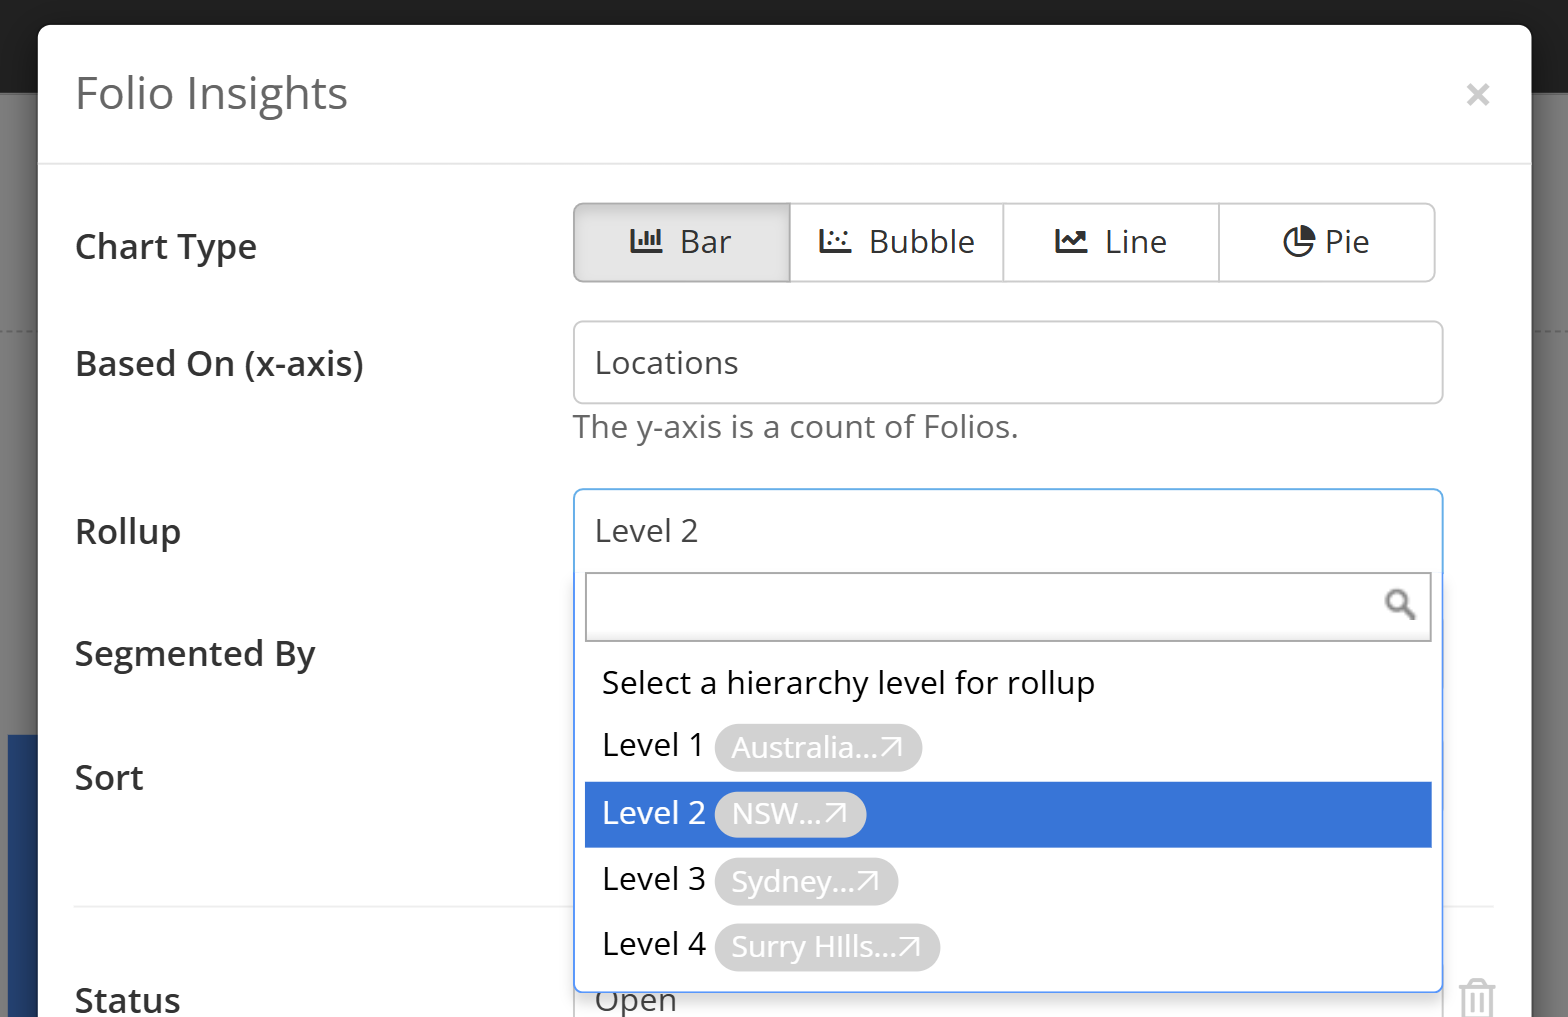The width and height of the screenshot is (1568, 1017).
Task: Click 'The y-axis is a count of Folios.' text
Action: (795, 428)
